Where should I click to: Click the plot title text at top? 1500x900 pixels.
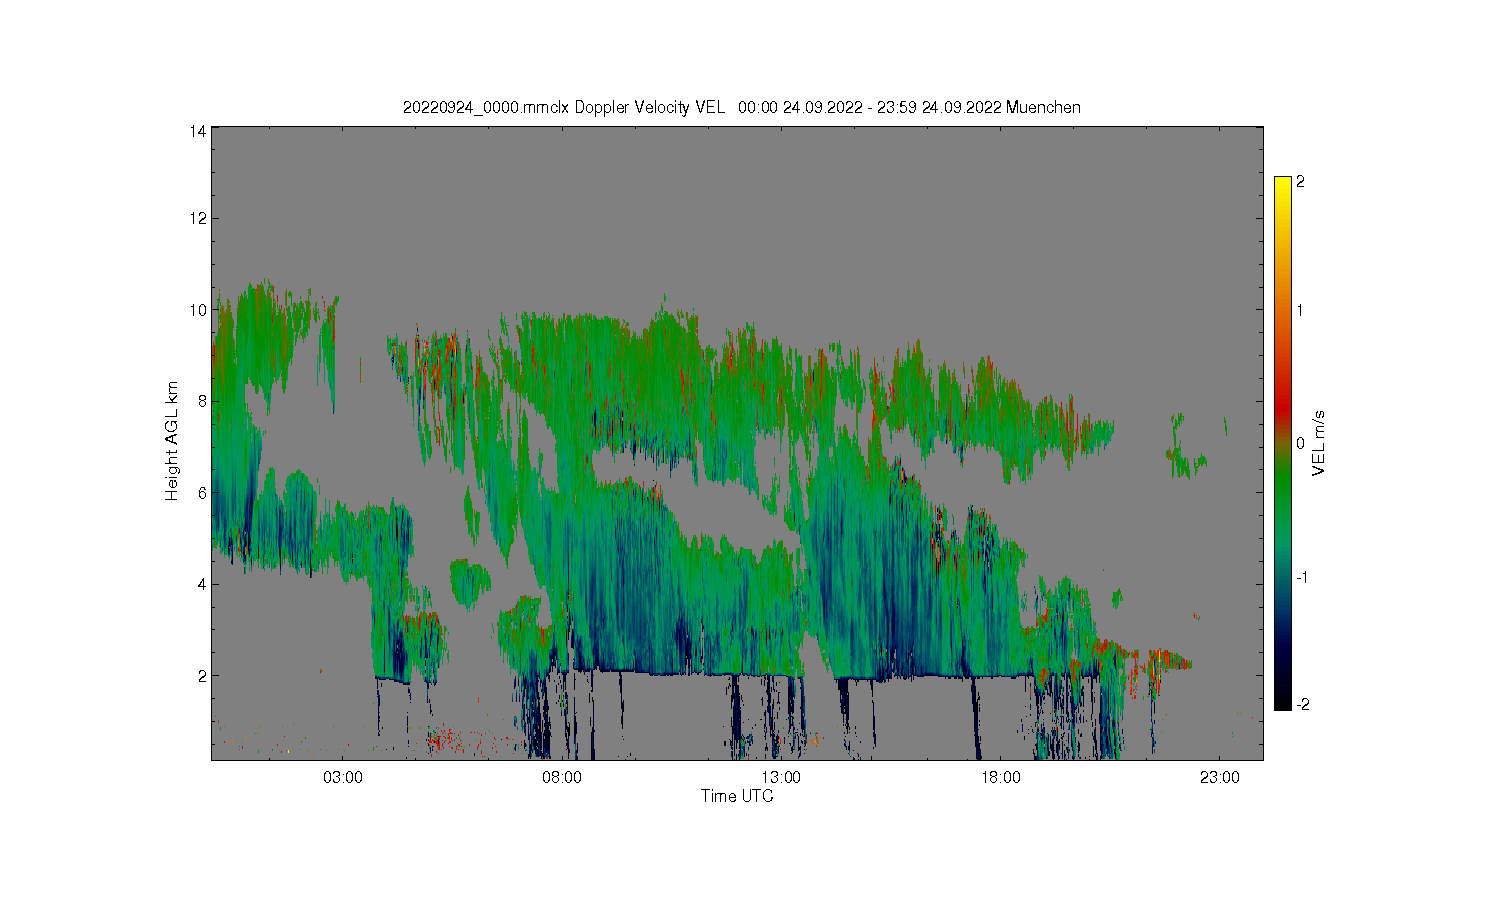(741, 107)
